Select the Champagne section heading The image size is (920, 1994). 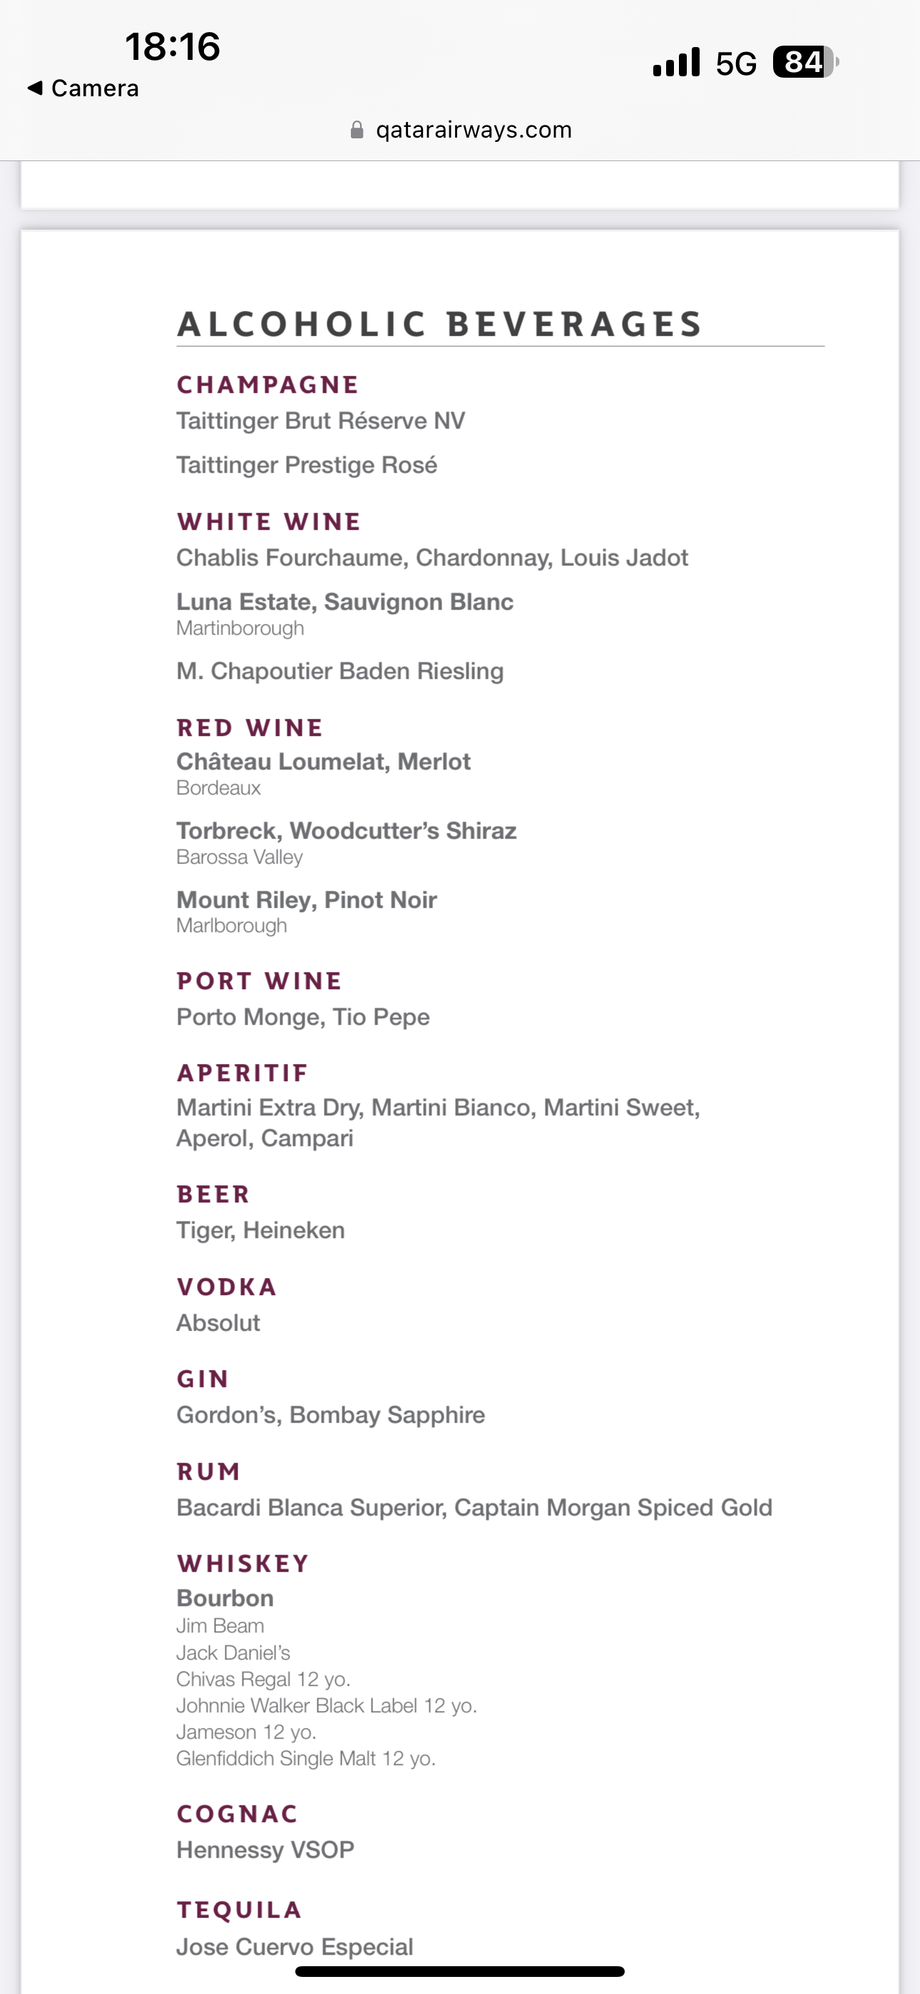[268, 385]
